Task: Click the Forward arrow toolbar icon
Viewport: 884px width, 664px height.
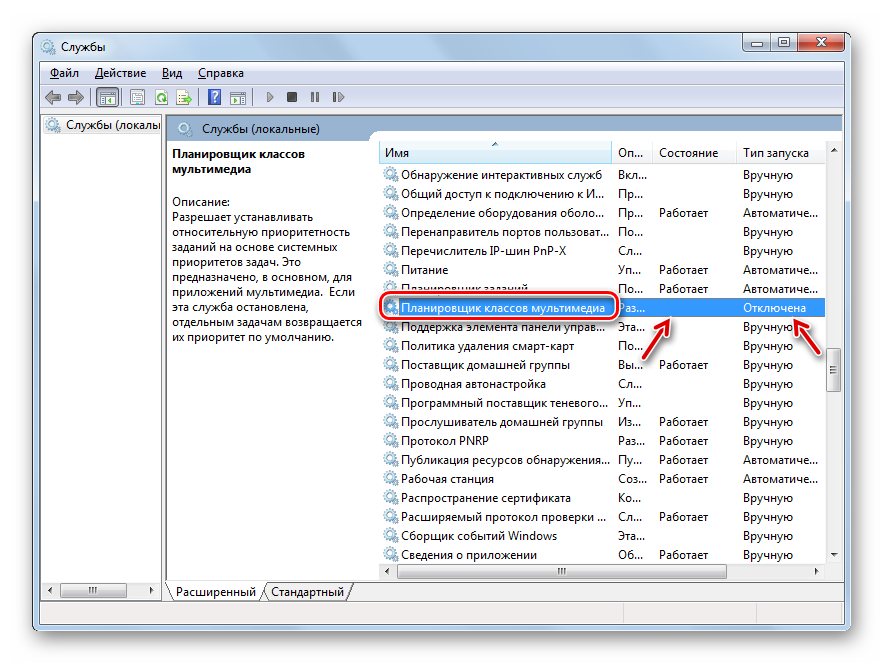Action: coord(76,98)
